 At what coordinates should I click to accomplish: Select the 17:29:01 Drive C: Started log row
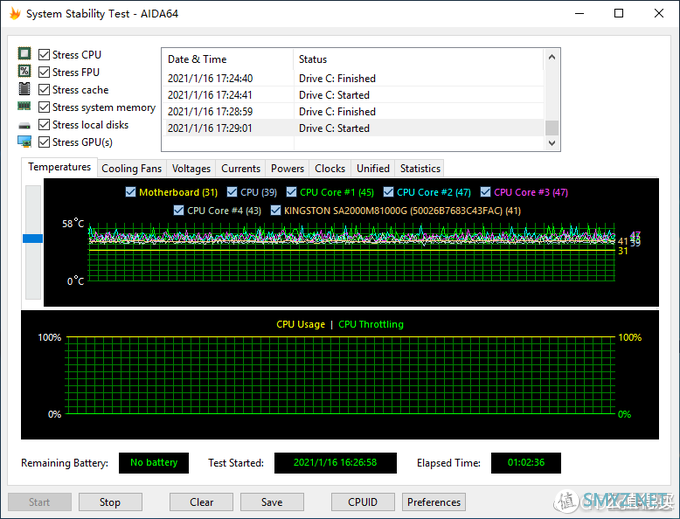tap(353, 128)
